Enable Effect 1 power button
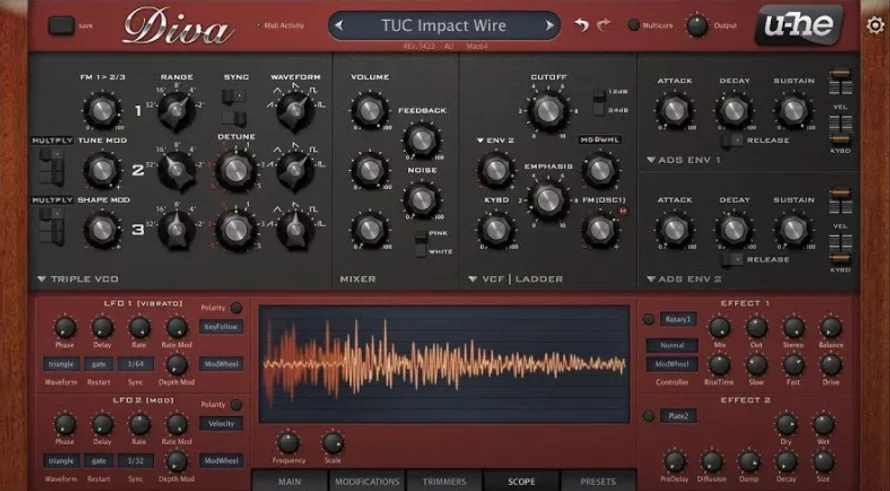This screenshot has height=491, width=890. (648, 320)
